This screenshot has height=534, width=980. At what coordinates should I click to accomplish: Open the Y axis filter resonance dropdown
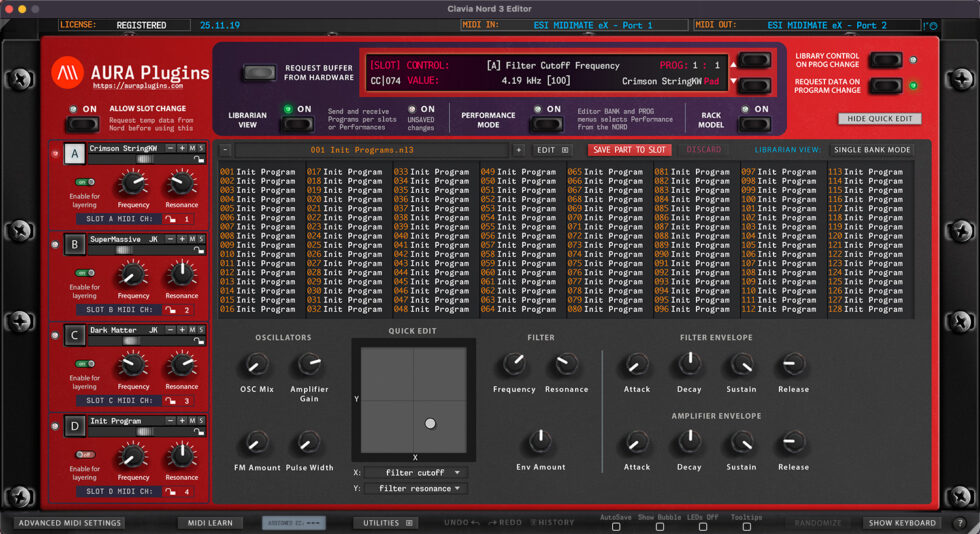(416, 488)
